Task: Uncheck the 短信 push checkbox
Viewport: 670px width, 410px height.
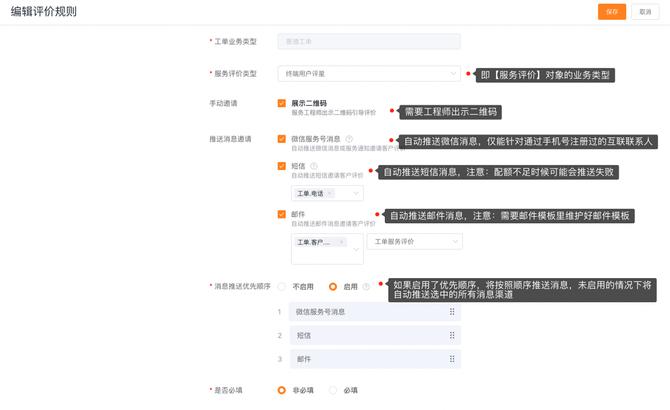Action: coord(282,166)
